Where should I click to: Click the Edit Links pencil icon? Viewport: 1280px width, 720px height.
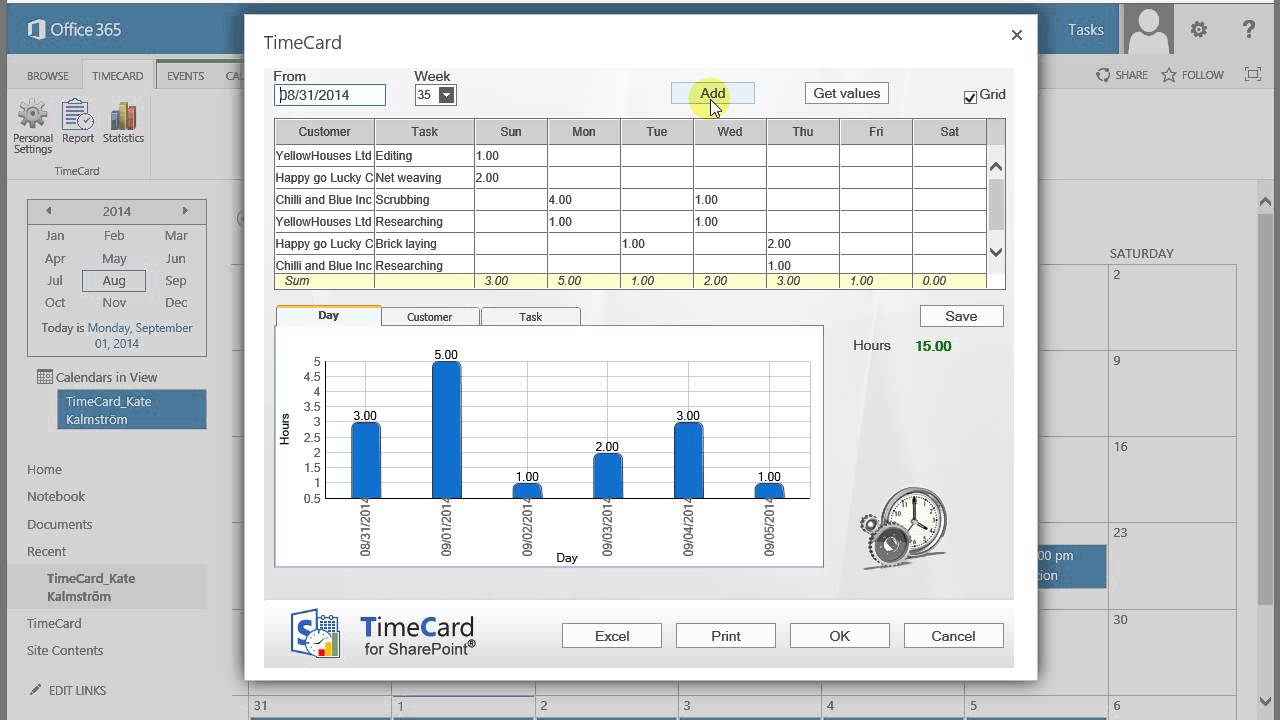click(x=36, y=690)
